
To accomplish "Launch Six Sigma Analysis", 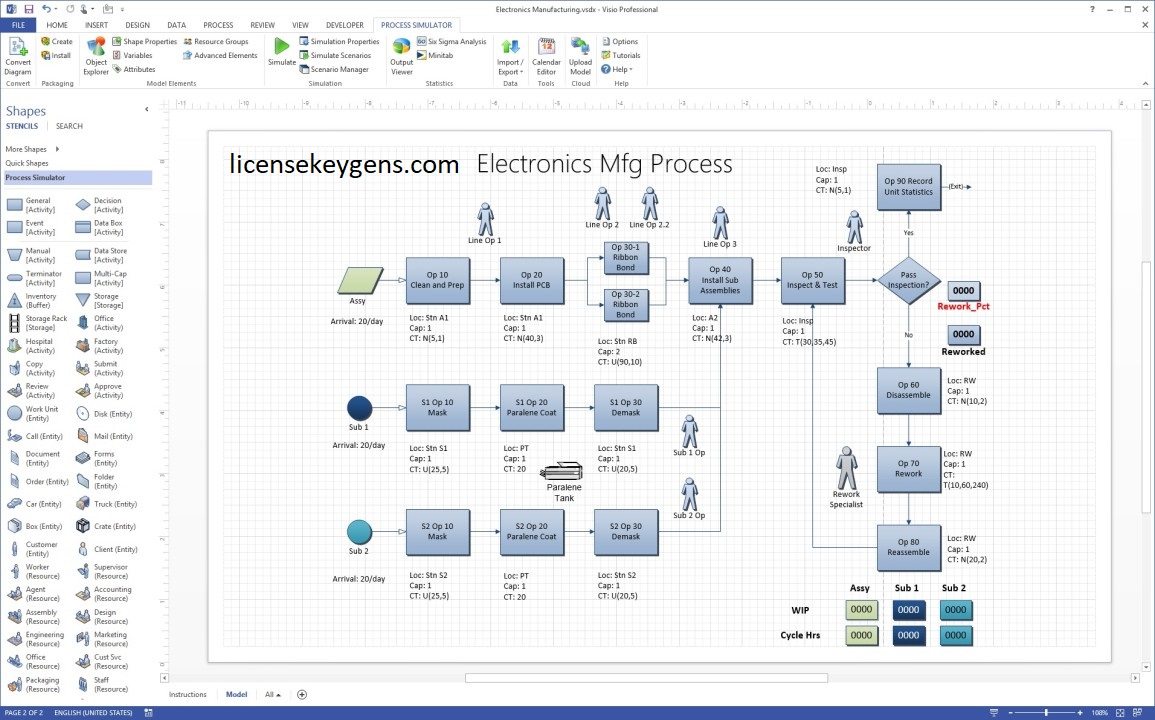I will point(452,41).
